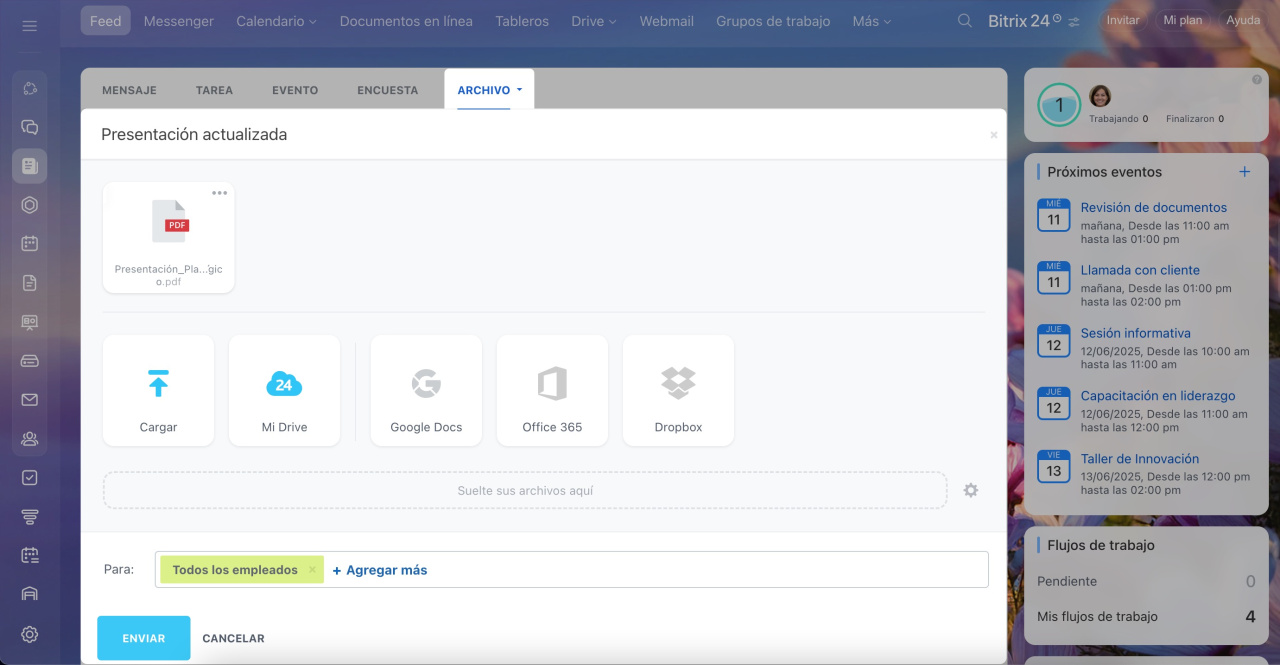
Task: Expand the ARCHIVO tab dropdown arrow
Action: click(x=520, y=90)
